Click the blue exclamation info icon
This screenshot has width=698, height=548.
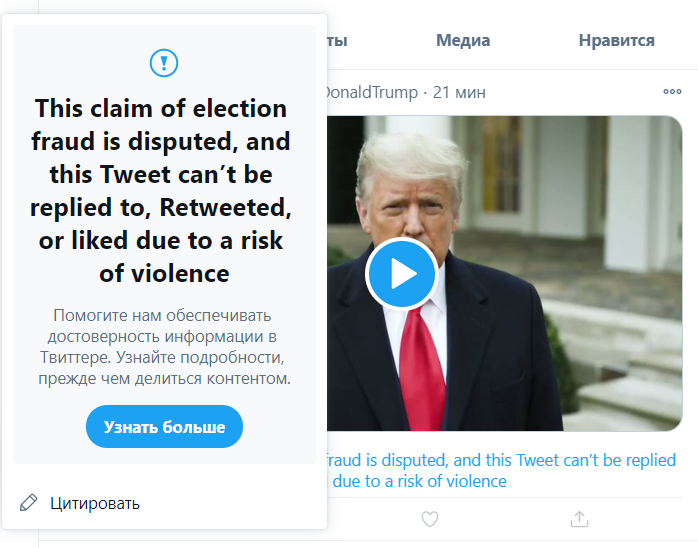[164, 63]
